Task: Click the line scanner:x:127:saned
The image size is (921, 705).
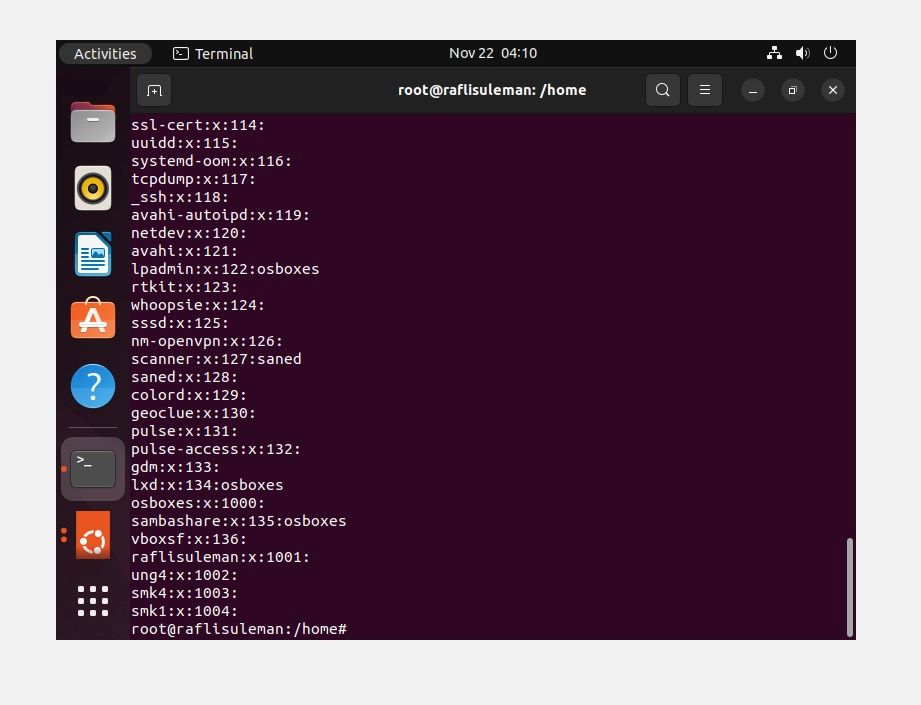Action: click(x=216, y=359)
